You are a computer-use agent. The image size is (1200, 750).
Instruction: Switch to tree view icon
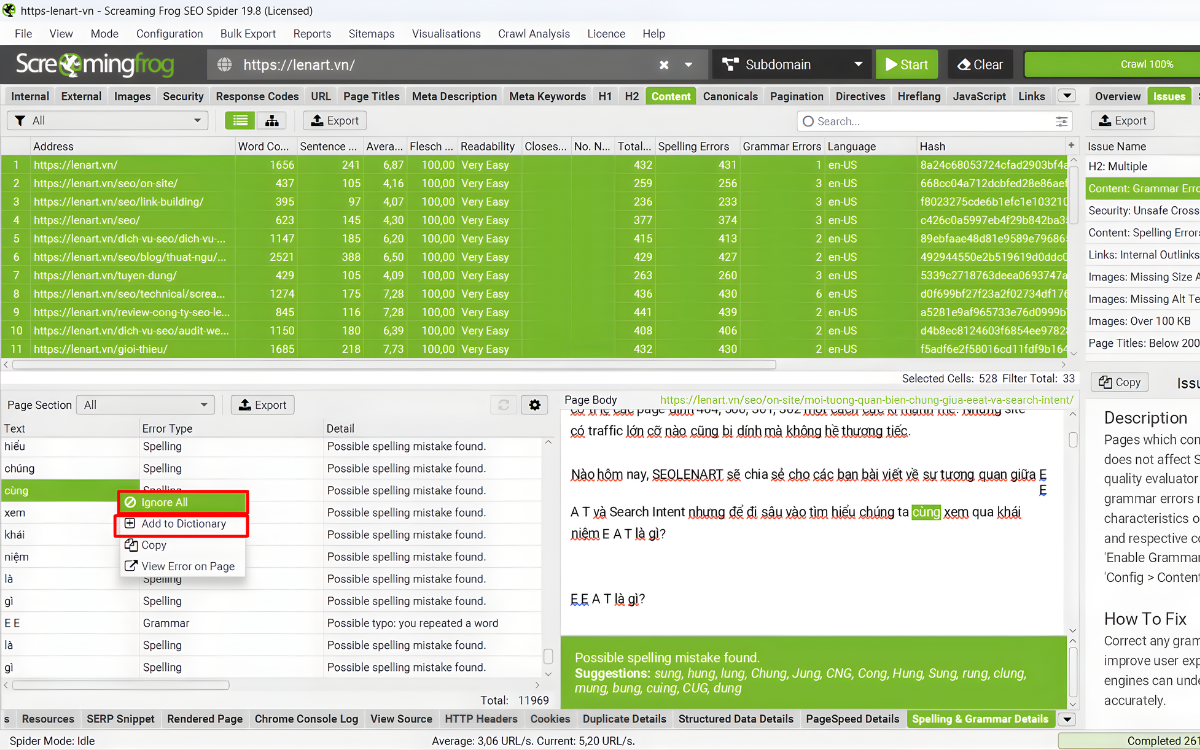271,121
